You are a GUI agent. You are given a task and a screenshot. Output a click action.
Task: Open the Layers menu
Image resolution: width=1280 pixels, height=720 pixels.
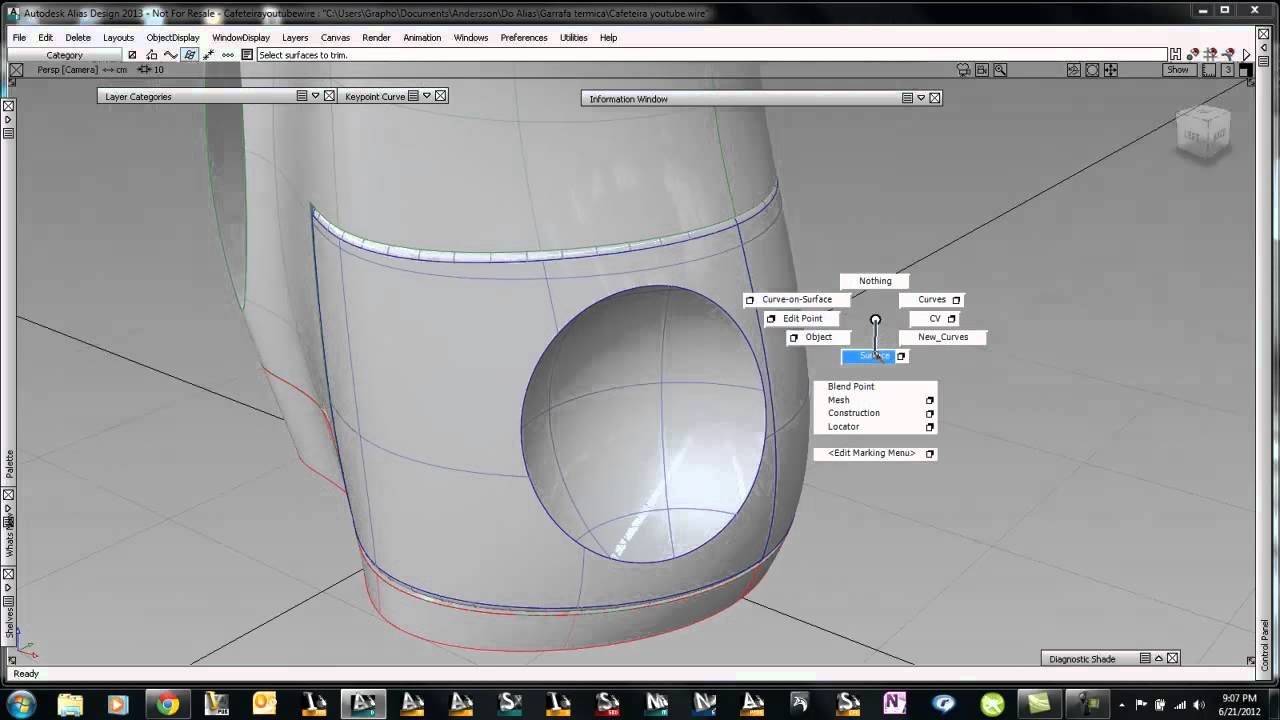[295, 37]
